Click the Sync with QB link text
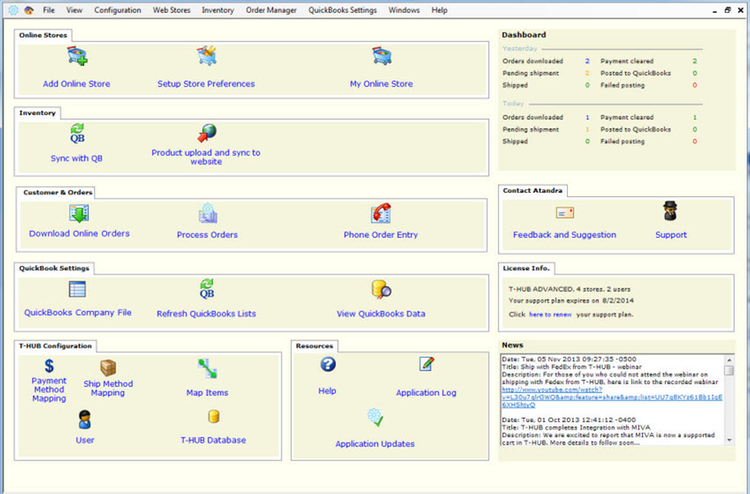 (x=77, y=158)
